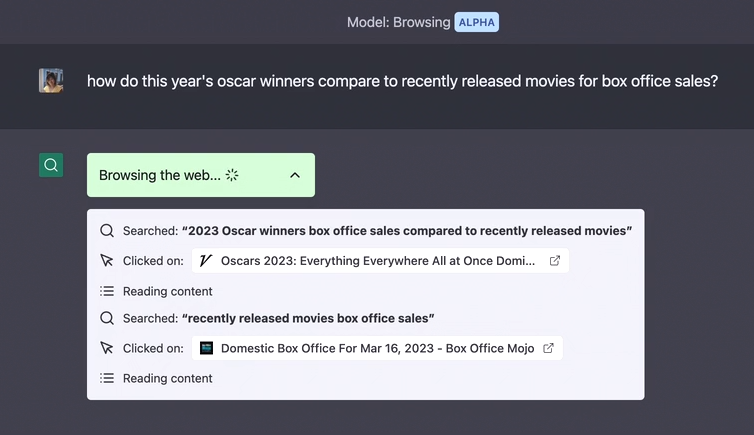
Task: Collapse the Browsing the web panel chevron
Action: pos(295,175)
